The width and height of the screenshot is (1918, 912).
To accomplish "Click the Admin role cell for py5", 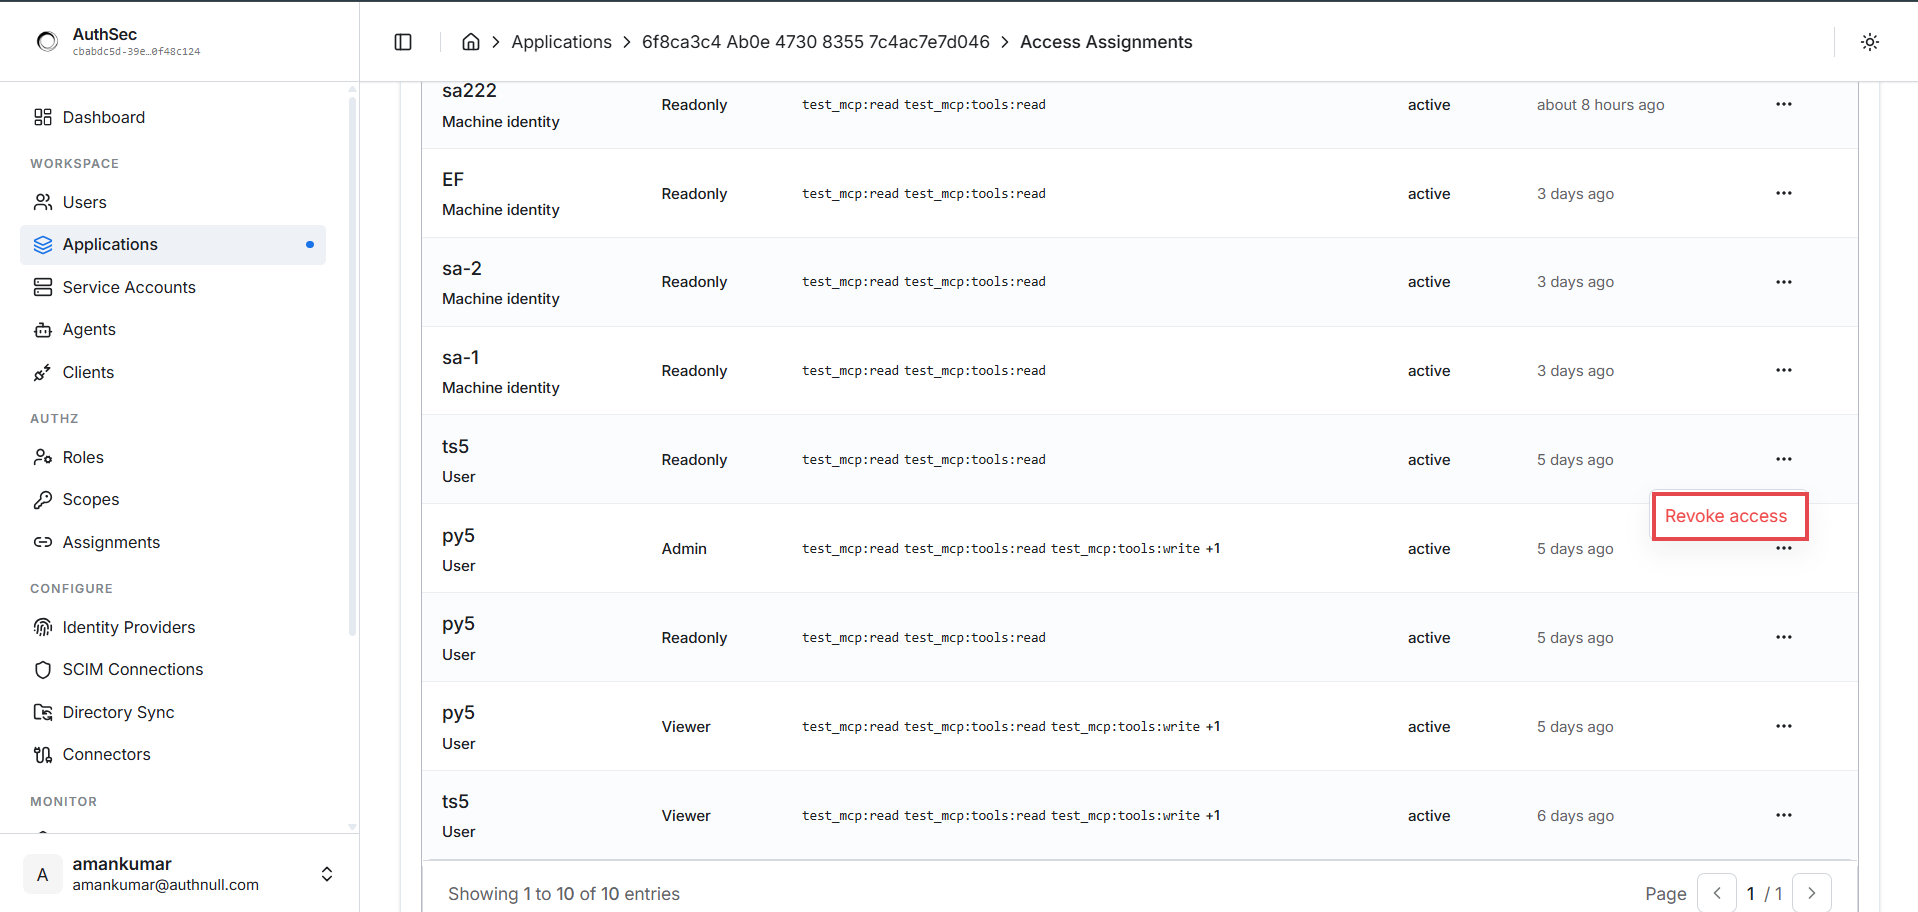I will point(684,549).
